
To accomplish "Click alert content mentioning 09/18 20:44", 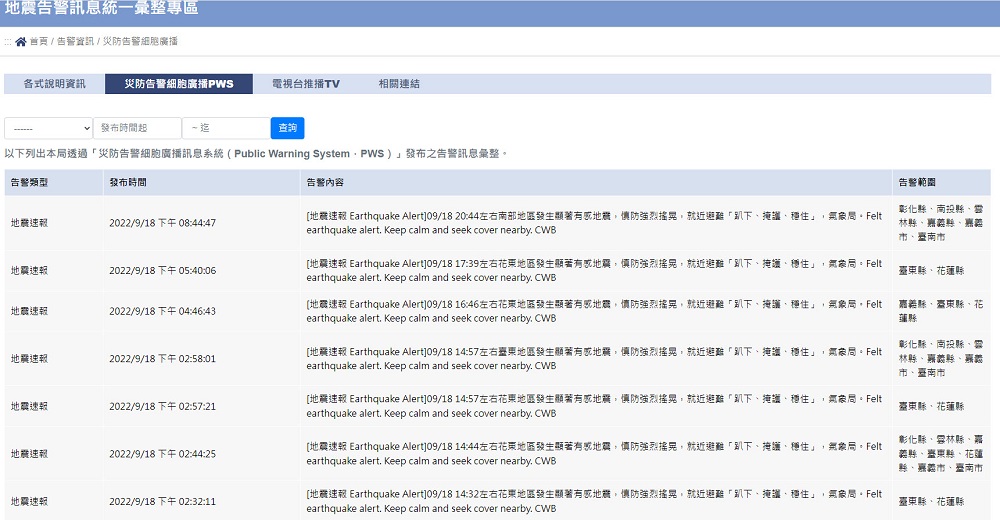I will 594,223.
